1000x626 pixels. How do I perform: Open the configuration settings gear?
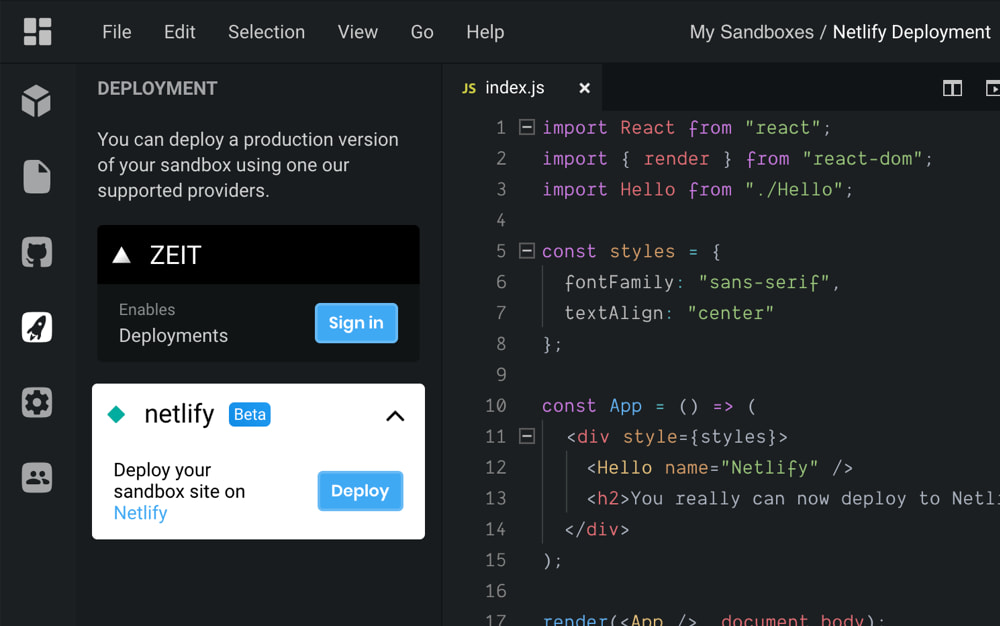pos(37,402)
